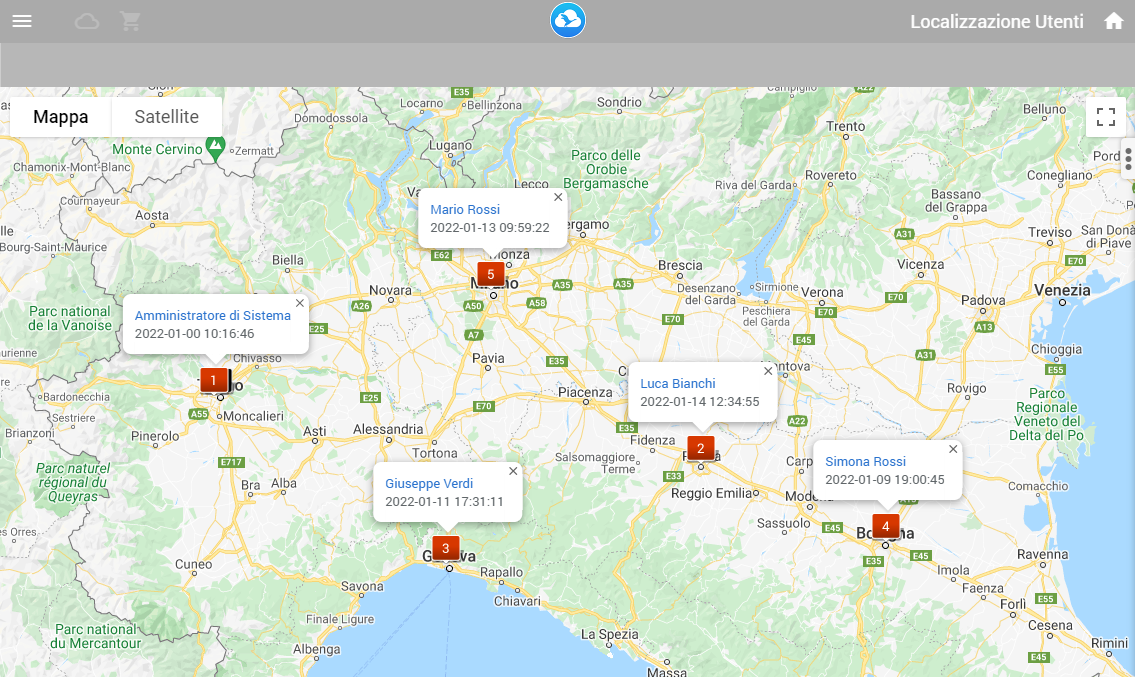
Task: Click the blue cloud logo
Action: [x=568, y=20]
